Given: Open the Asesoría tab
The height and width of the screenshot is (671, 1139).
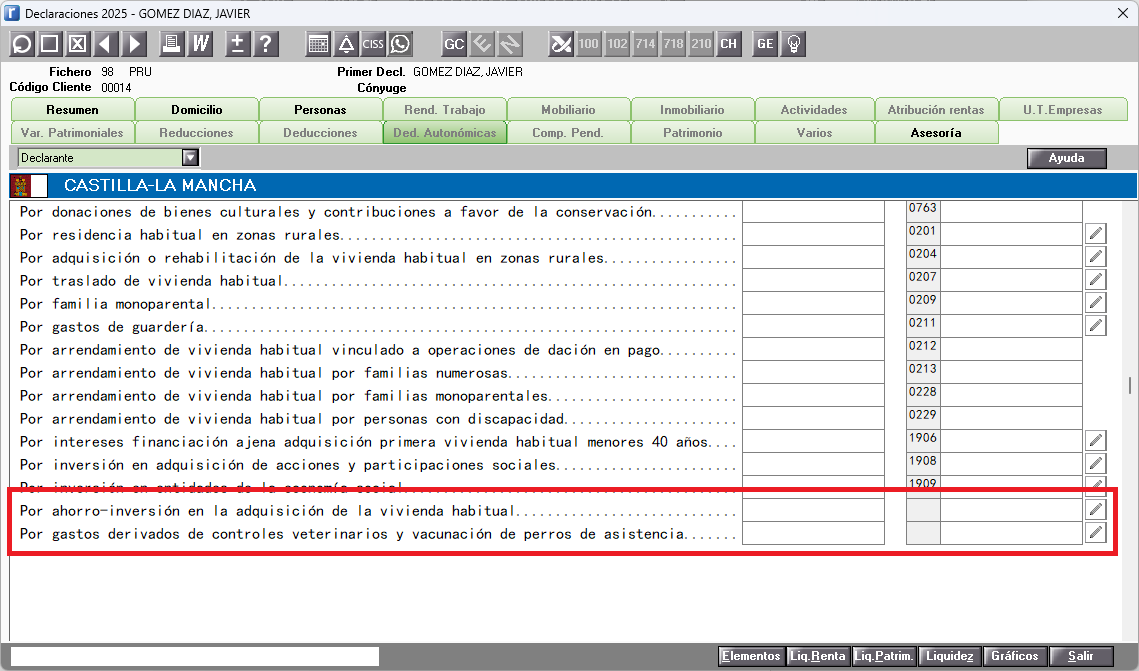Looking at the screenshot, I should click(936, 133).
